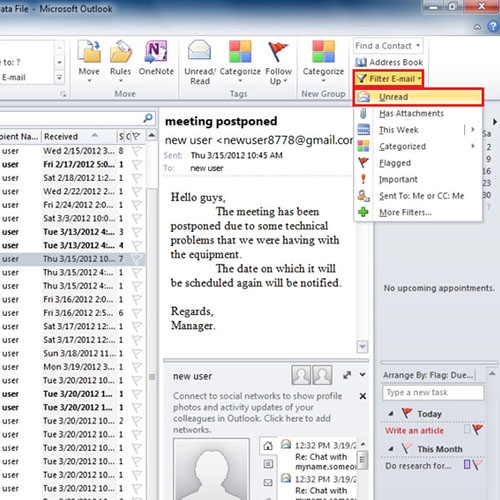500x500 pixels.
Task: Select the Sun 3/18/2012 11... message
Action: click(x=72, y=353)
